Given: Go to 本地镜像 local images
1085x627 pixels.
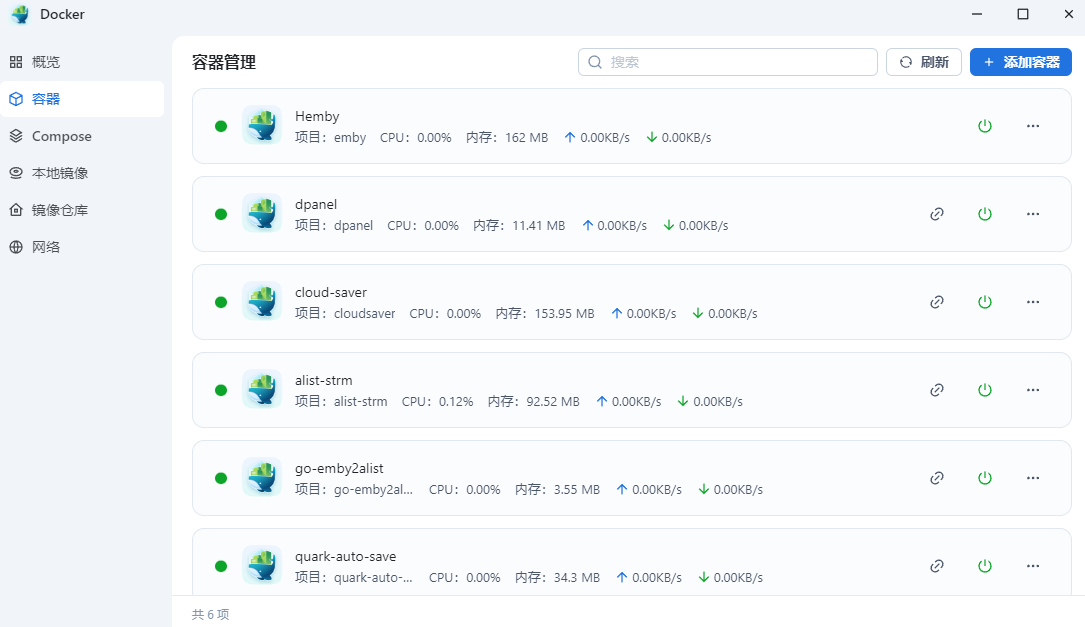Looking at the screenshot, I should point(82,173).
